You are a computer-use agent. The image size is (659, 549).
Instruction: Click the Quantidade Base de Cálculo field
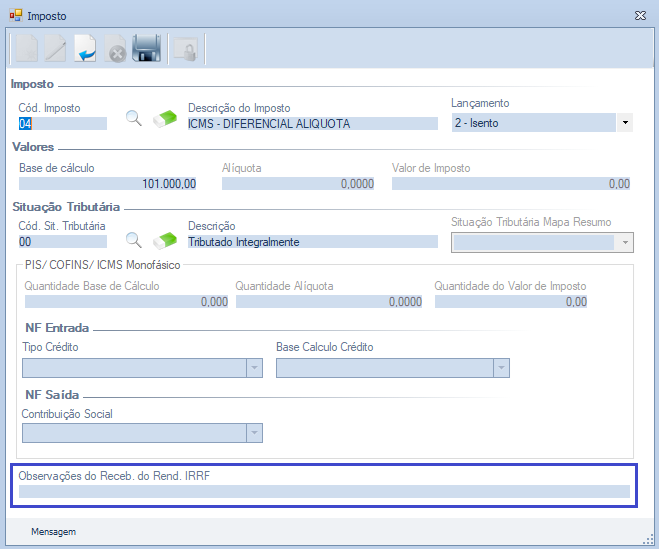tap(127, 301)
